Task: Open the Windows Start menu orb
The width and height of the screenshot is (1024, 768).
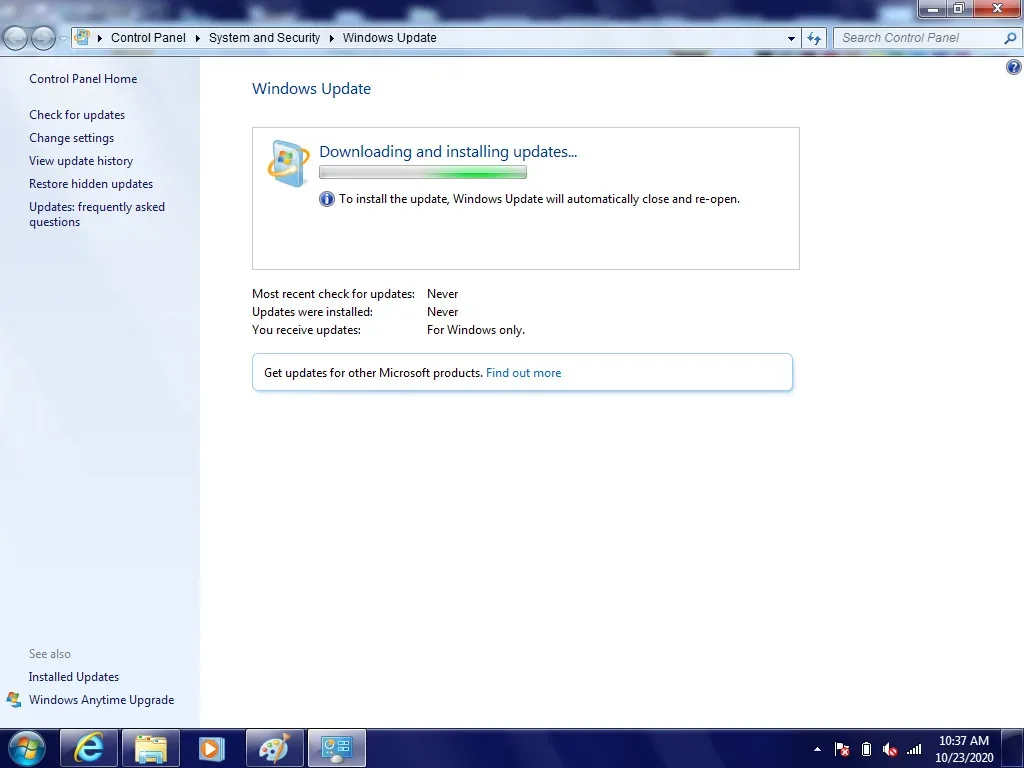Action: point(27,748)
